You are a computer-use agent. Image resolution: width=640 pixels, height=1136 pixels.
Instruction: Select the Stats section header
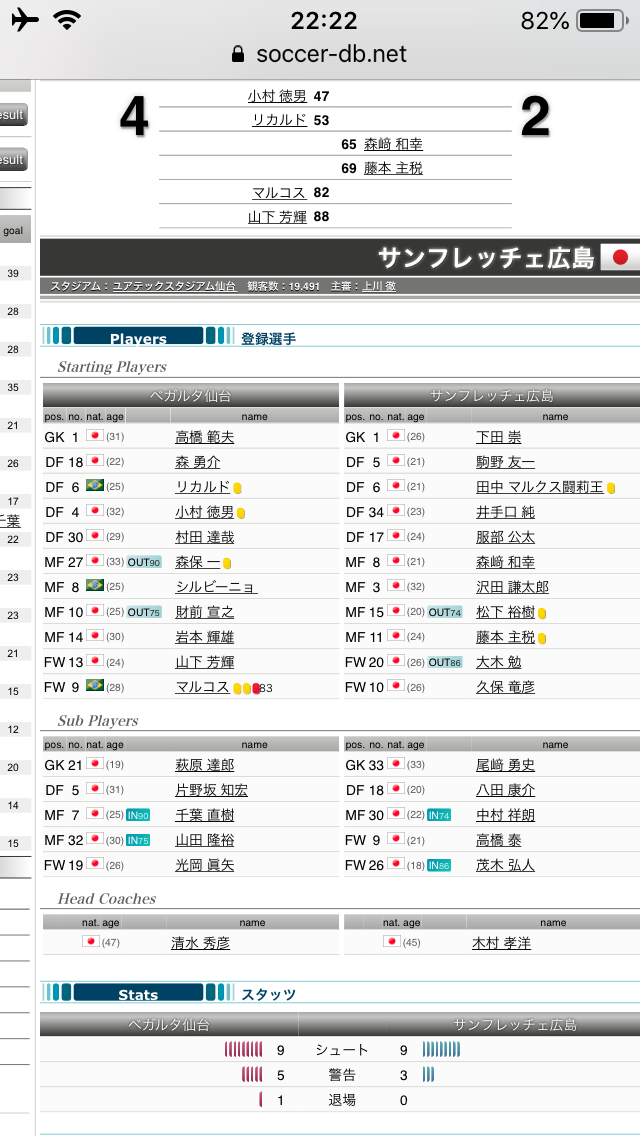tap(138, 994)
